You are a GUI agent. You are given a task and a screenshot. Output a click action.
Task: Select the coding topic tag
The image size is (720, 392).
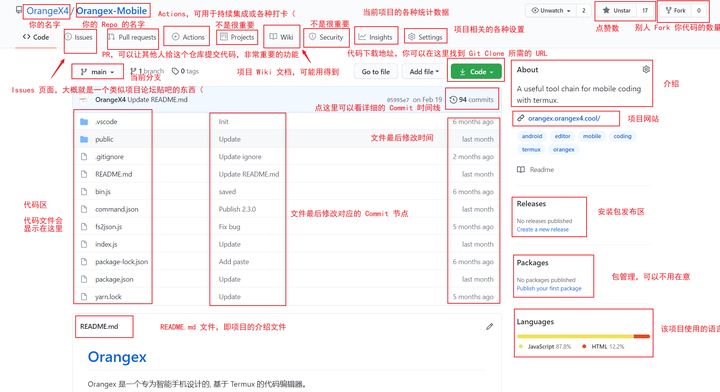[x=622, y=136]
